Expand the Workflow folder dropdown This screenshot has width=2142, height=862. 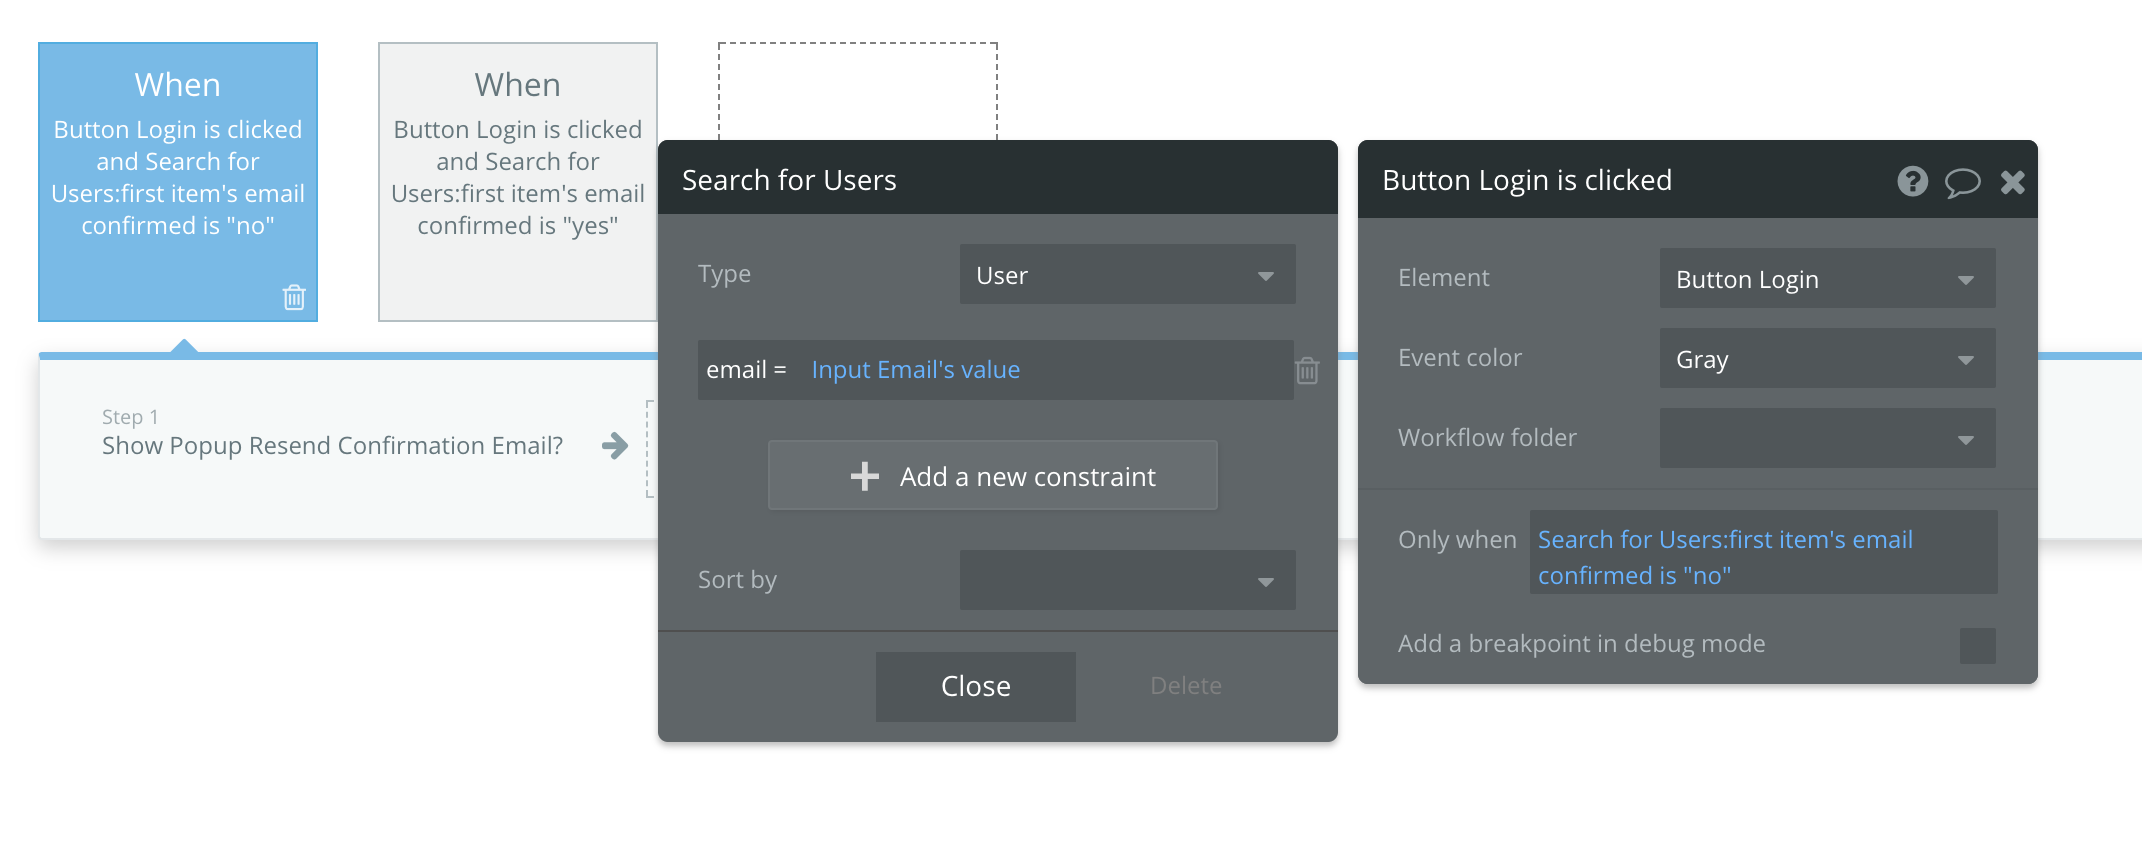click(x=1827, y=439)
